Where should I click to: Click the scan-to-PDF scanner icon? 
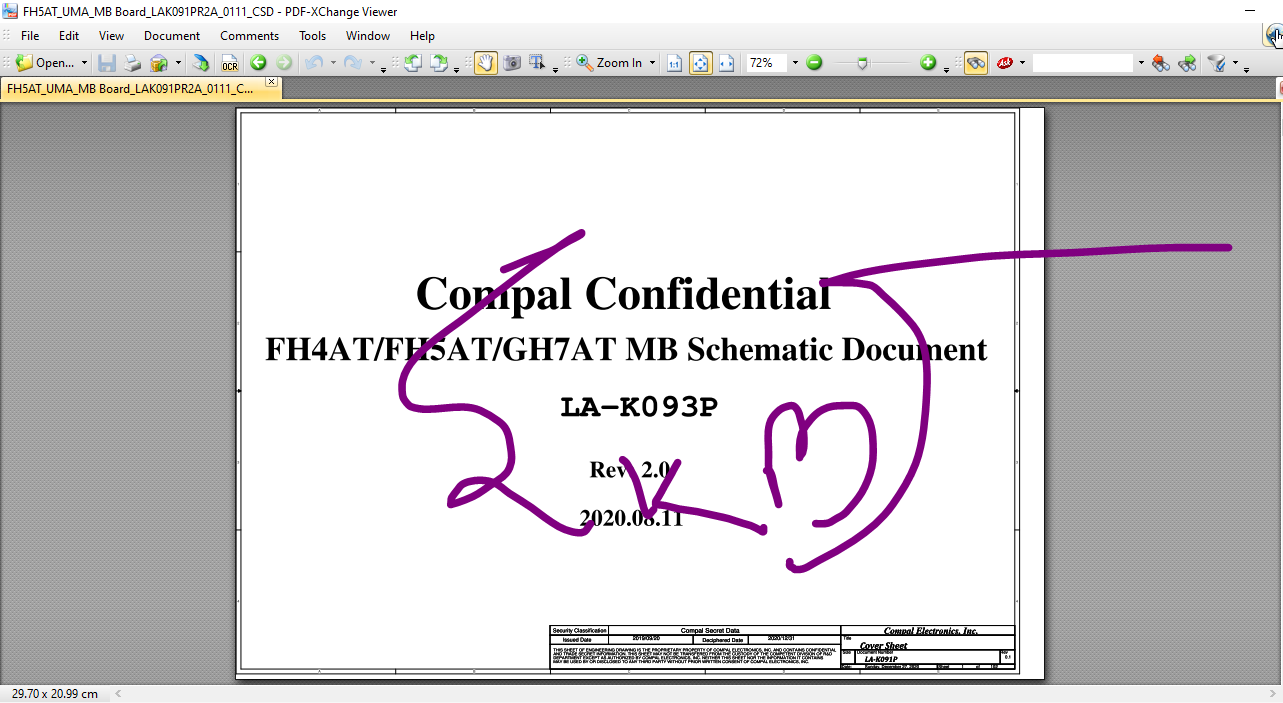point(201,63)
